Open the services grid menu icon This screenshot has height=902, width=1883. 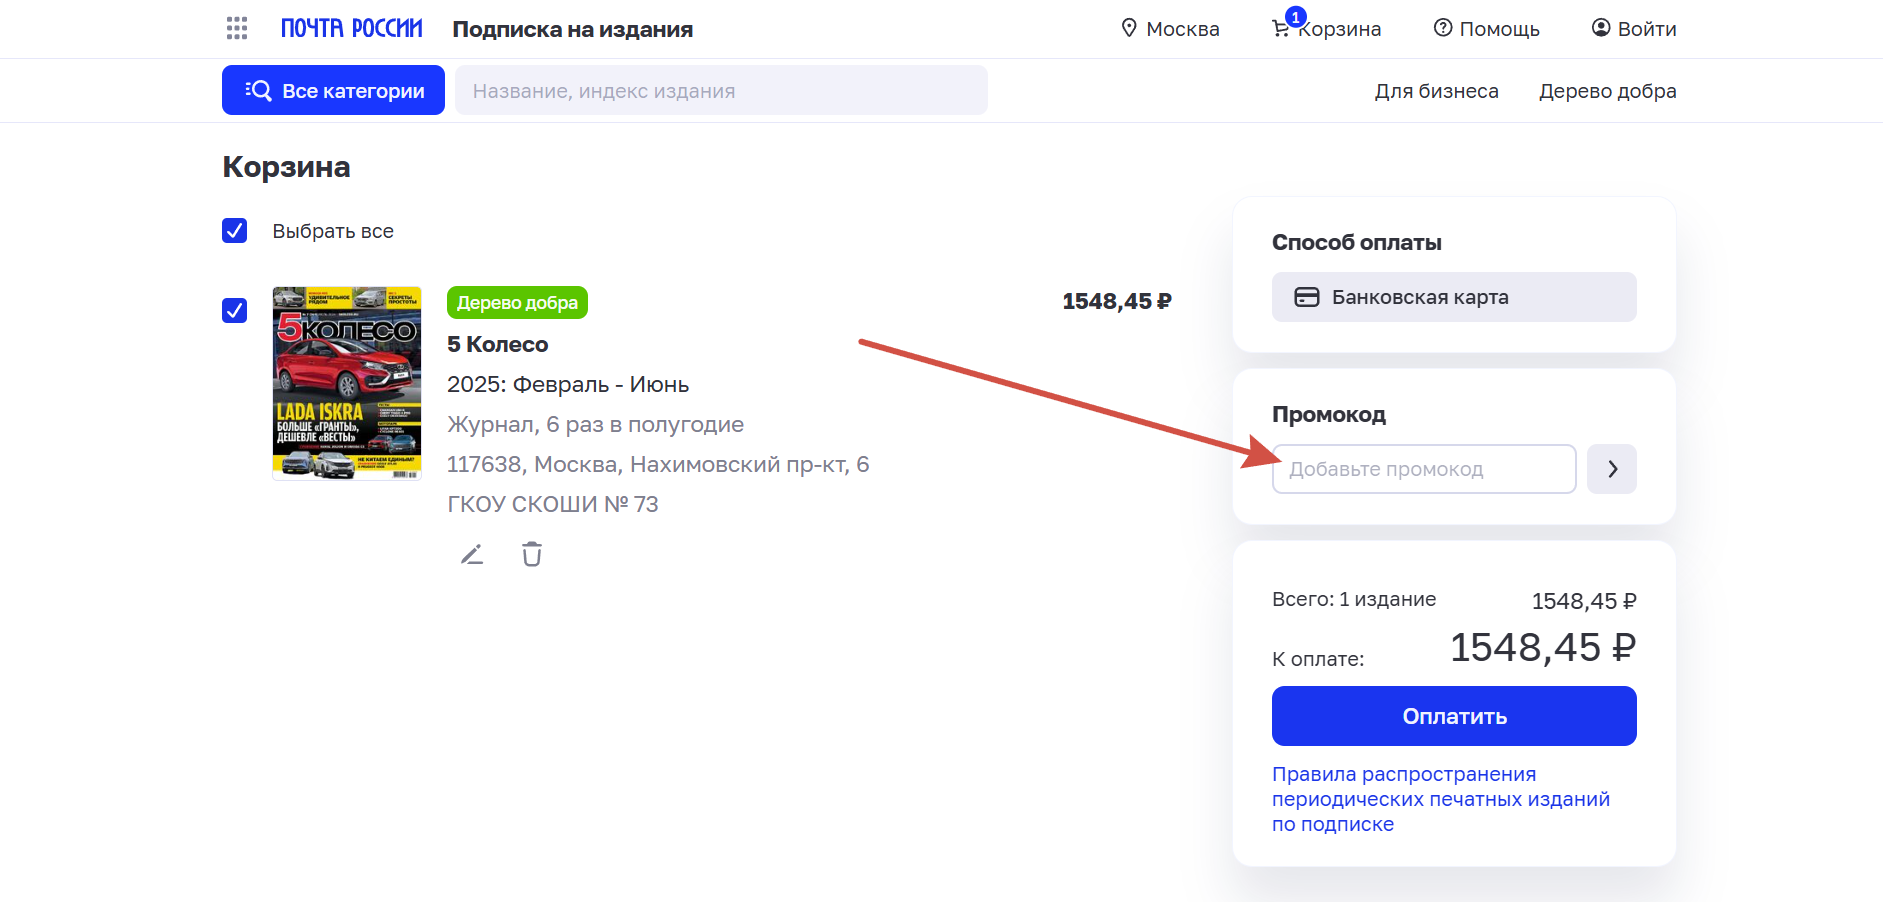coord(237,28)
